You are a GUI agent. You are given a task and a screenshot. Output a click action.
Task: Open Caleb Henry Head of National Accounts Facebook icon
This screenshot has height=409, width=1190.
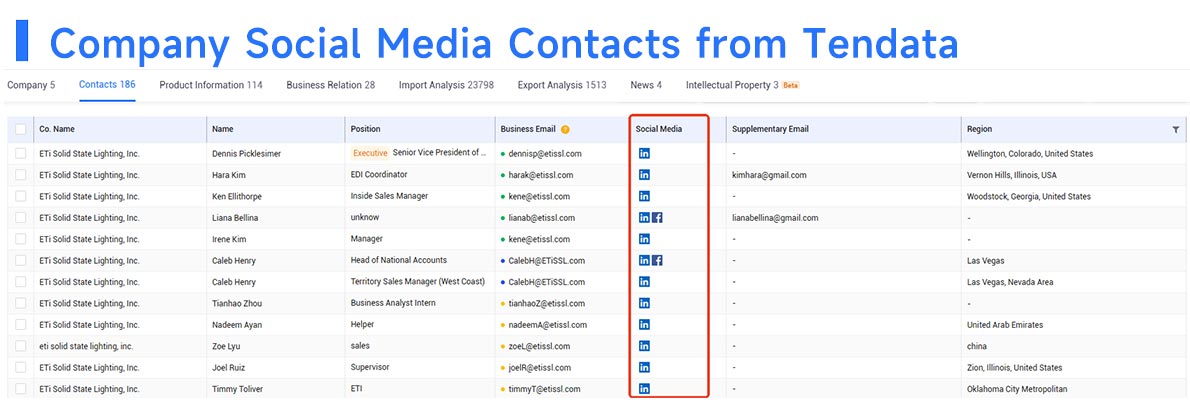tap(658, 261)
